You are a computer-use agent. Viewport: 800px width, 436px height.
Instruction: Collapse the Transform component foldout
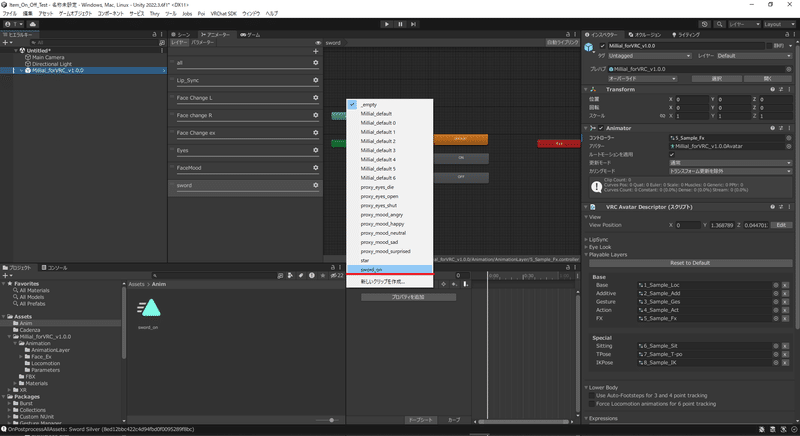pos(586,89)
